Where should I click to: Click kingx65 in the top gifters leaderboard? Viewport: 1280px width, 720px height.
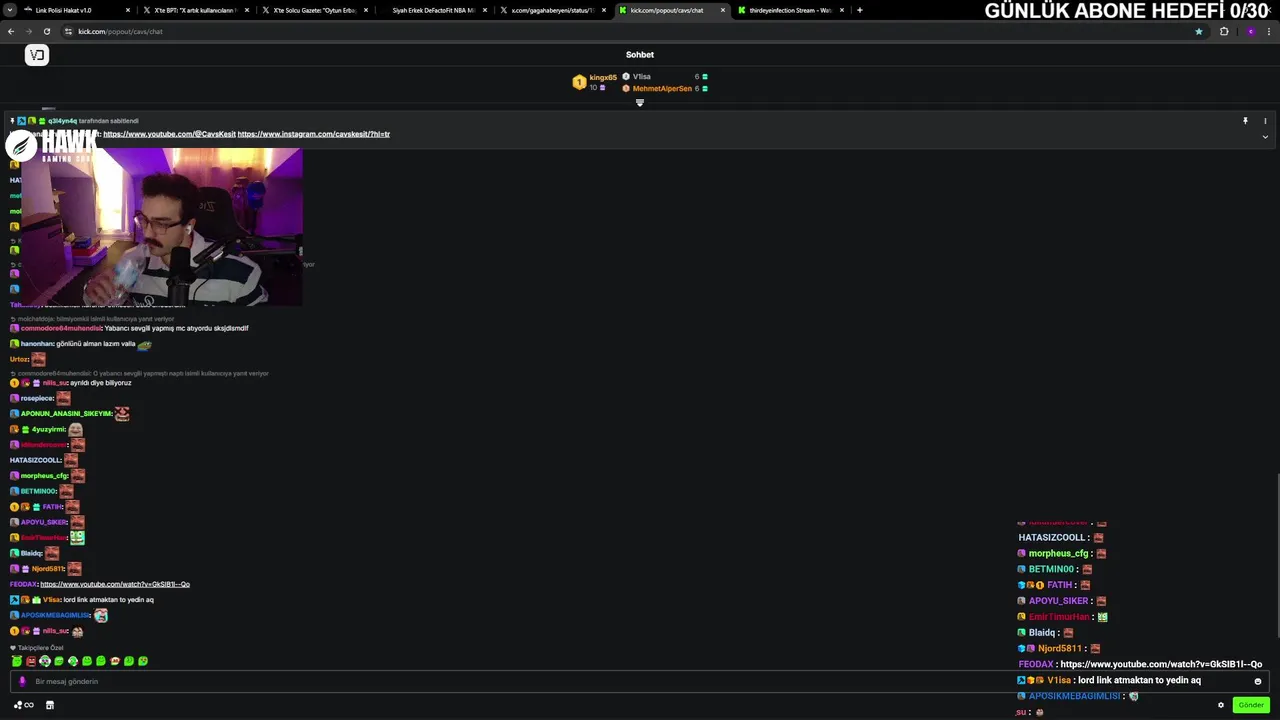(603, 77)
